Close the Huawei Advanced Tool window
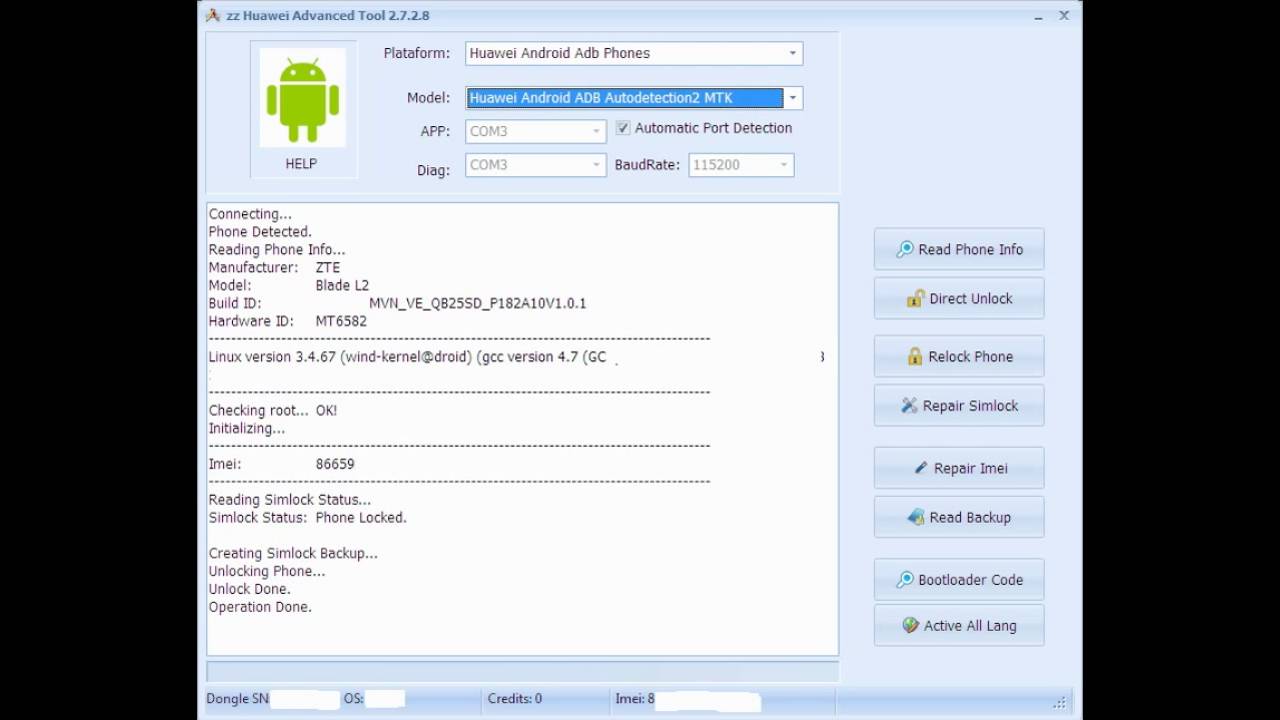Viewport: 1280px width, 720px height. point(1064,15)
